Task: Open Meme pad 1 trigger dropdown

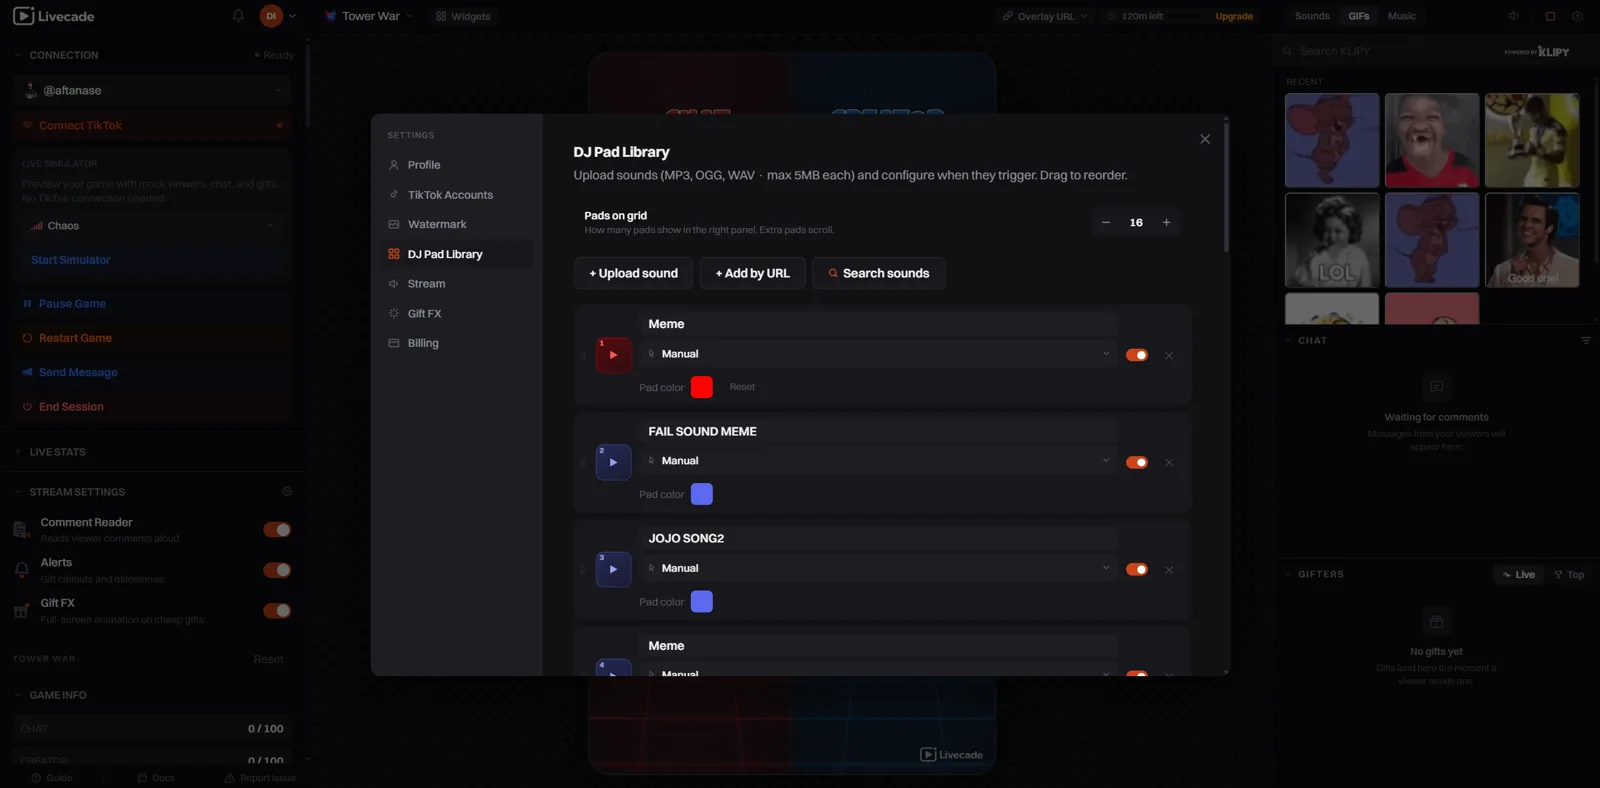Action: click(879, 354)
